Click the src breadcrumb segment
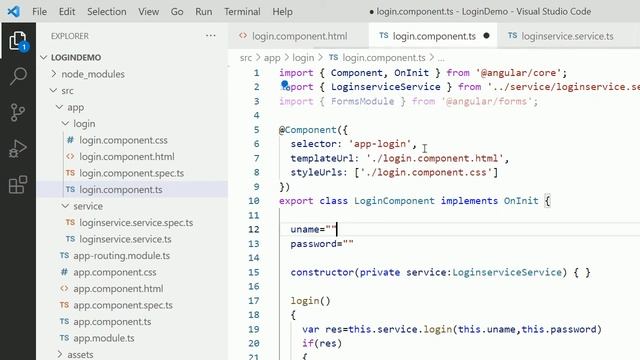The image size is (640, 360). click(x=246, y=58)
